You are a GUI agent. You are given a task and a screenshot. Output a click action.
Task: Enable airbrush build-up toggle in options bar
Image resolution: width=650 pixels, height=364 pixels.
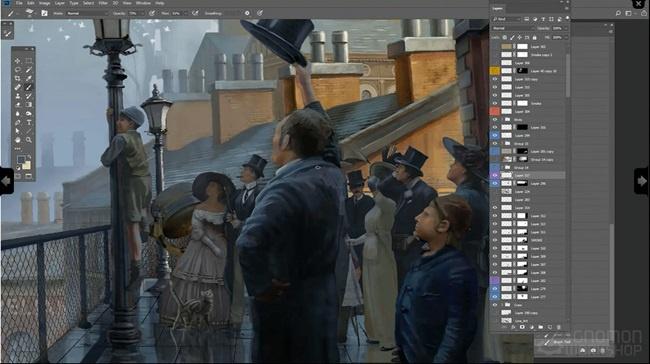tap(195, 13)
